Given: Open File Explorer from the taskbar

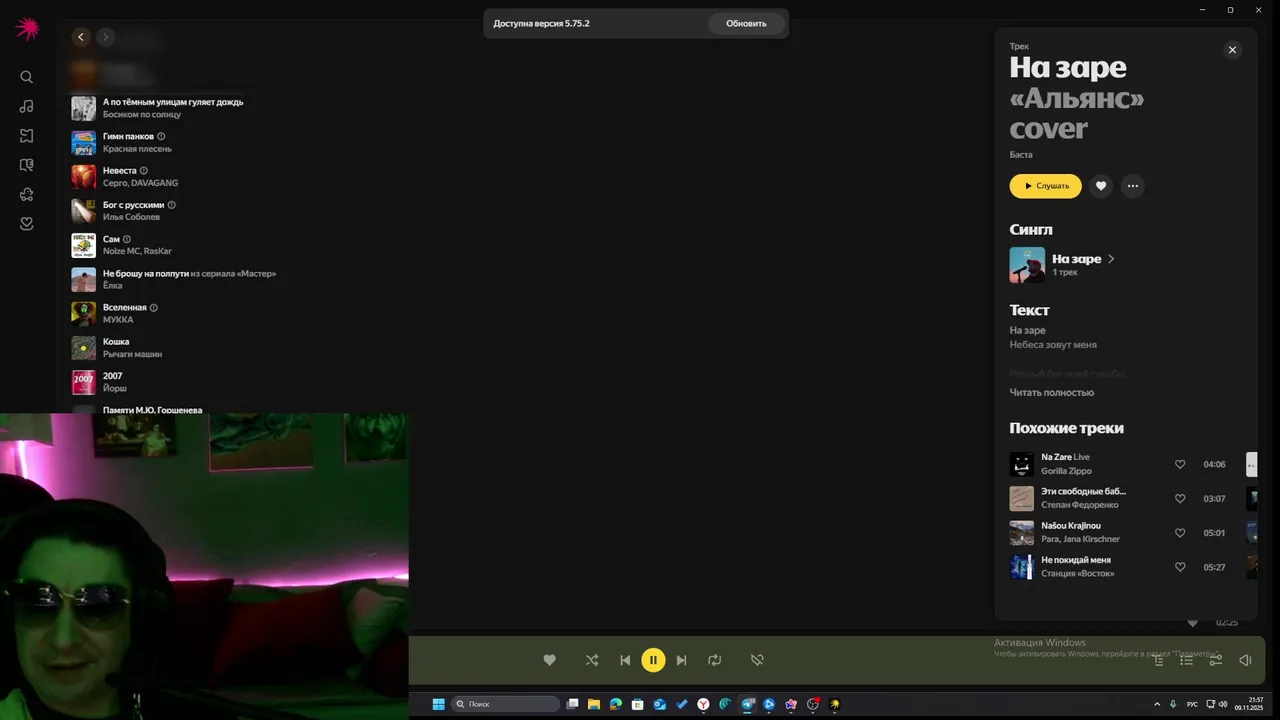Looking at the screenshot, I should [594, 704].
